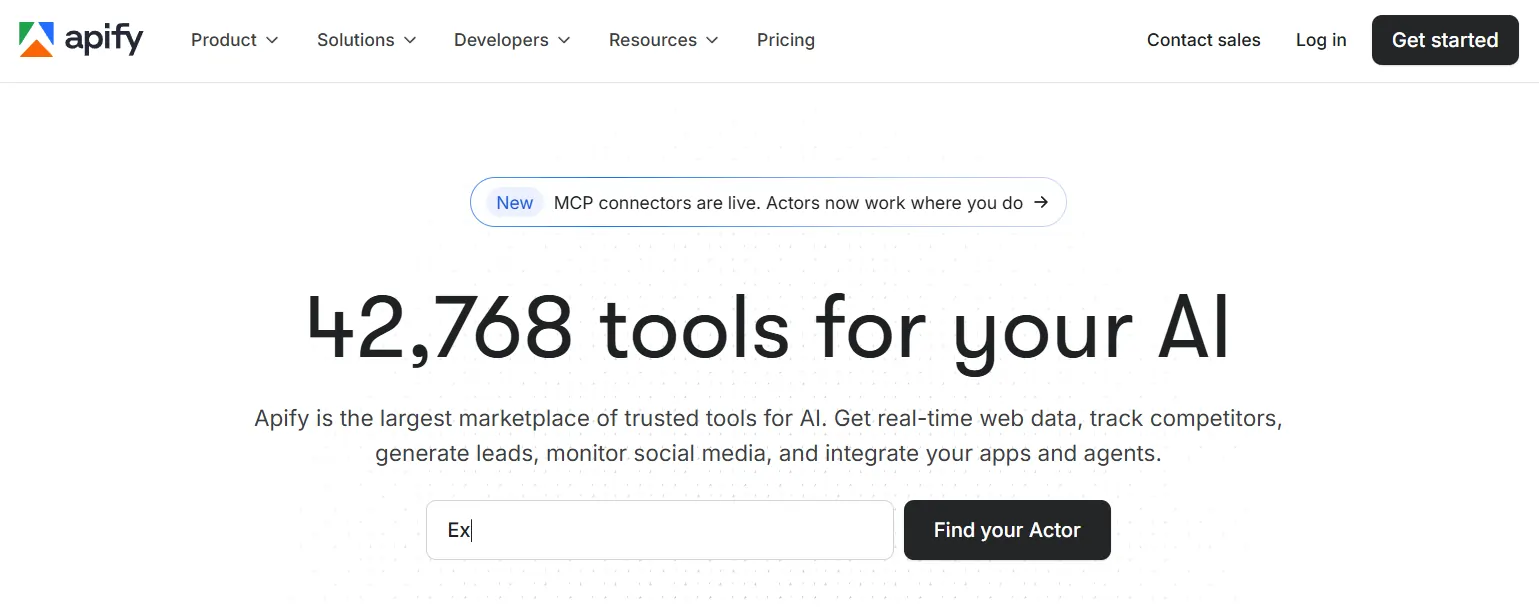Click the Apify logo
1539x607 pixels.
81,40
